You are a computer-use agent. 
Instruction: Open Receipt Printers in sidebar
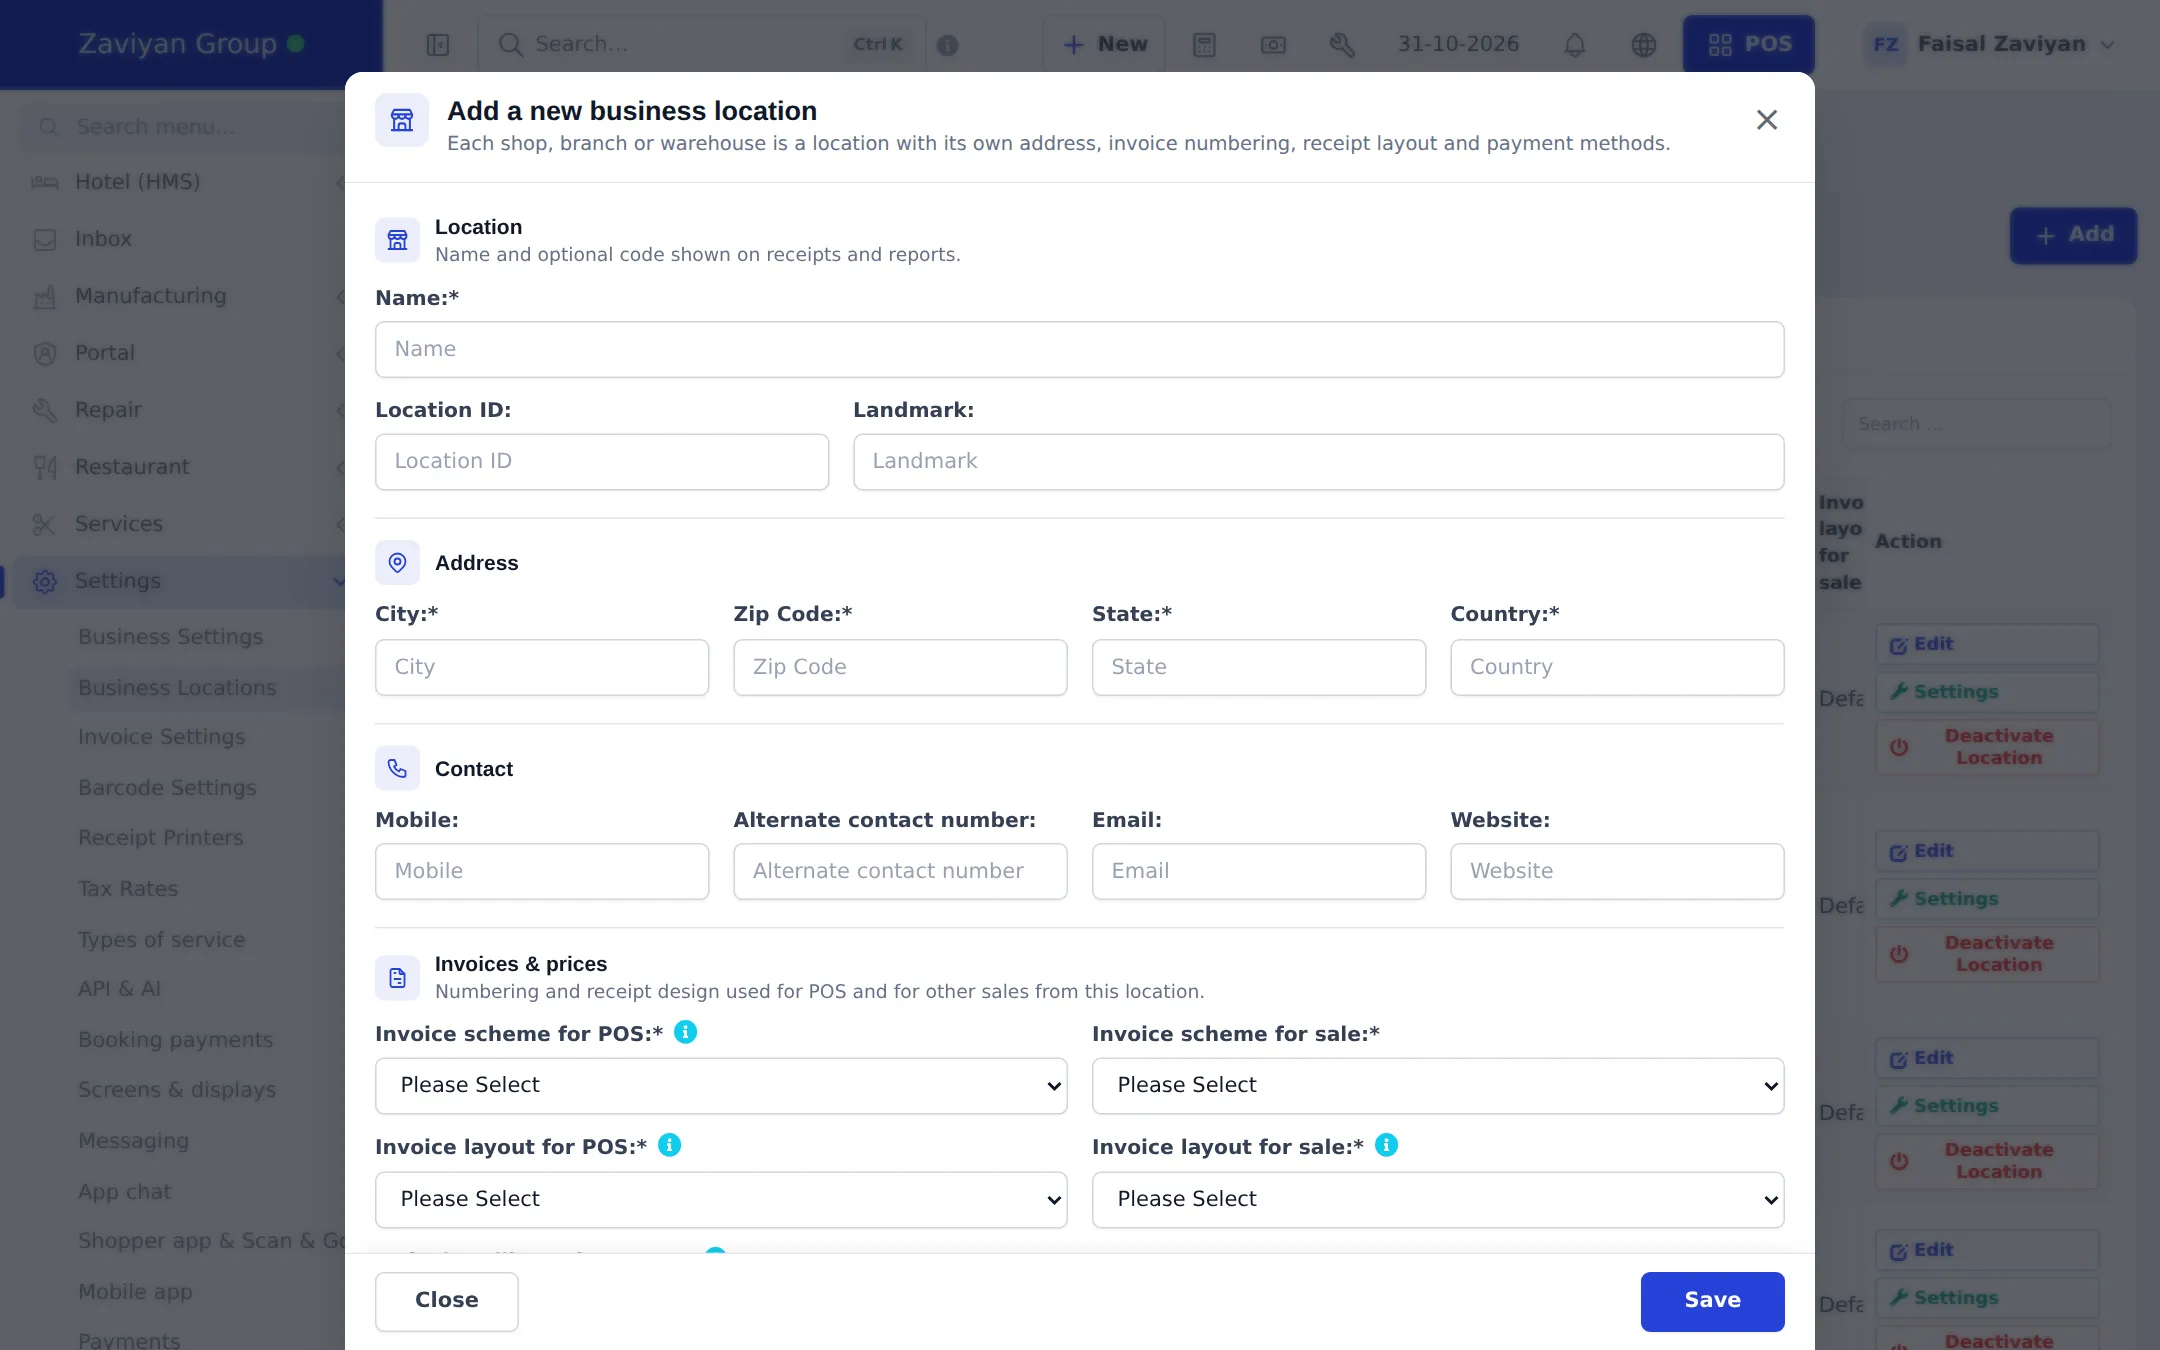[x=161, y=838]
